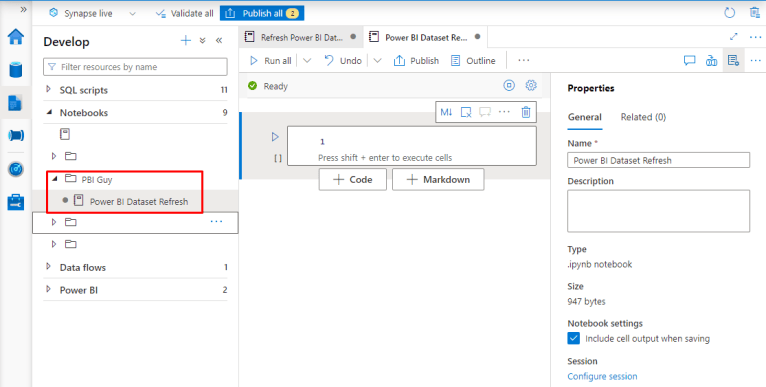
Task: Open the Manage hub toolbox icon
Action: pos(16,202)
